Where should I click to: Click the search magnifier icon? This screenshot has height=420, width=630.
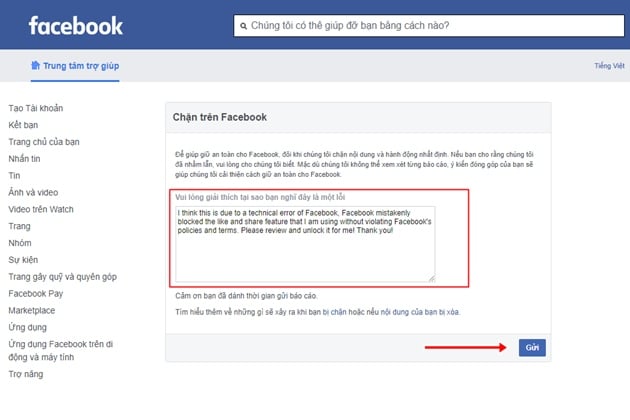point(243,26)
